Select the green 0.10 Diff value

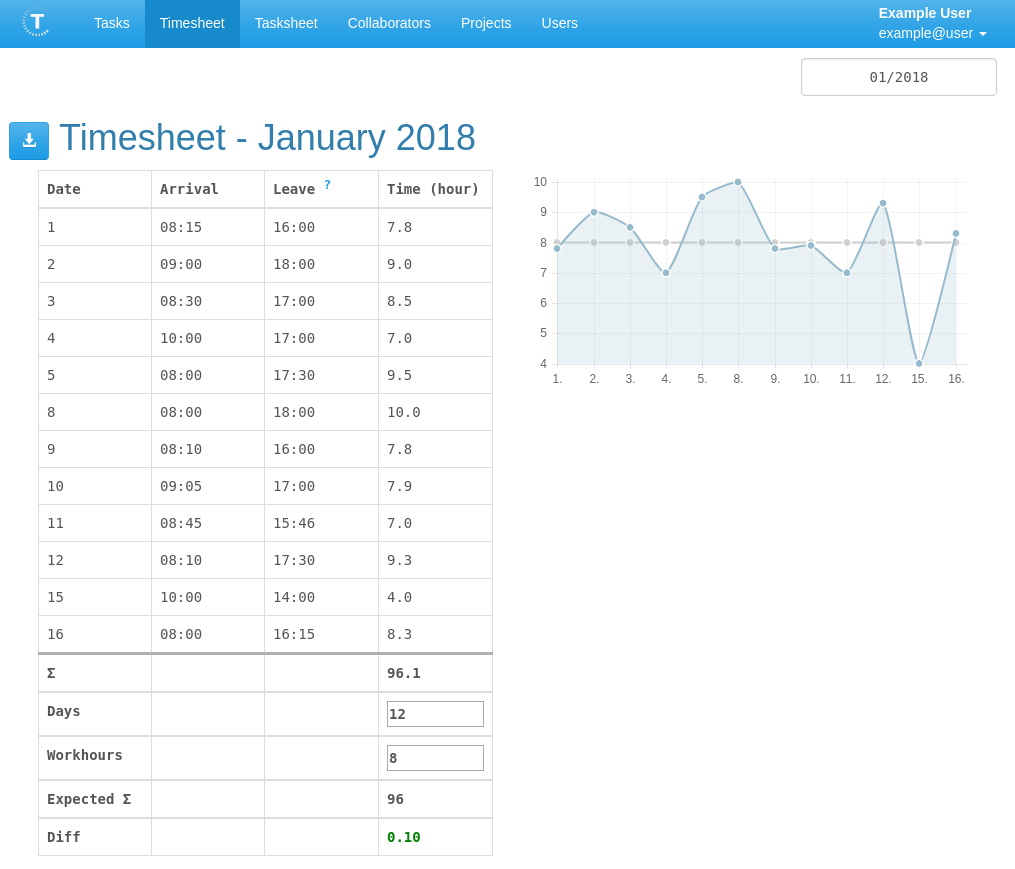click(403, 836)
